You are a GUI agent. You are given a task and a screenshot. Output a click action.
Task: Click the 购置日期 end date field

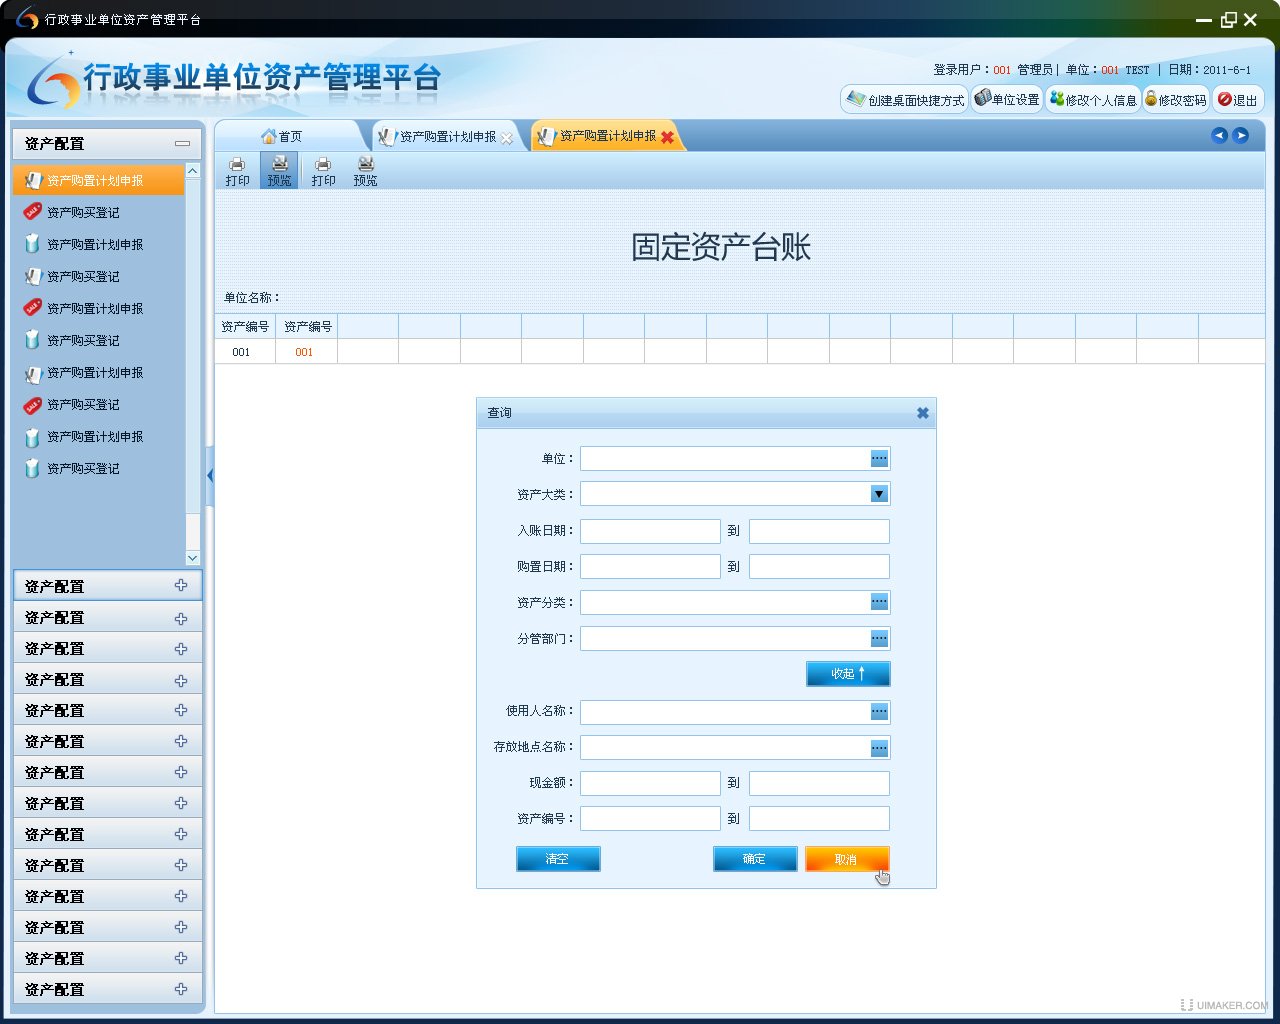click(x=819, y=567)
